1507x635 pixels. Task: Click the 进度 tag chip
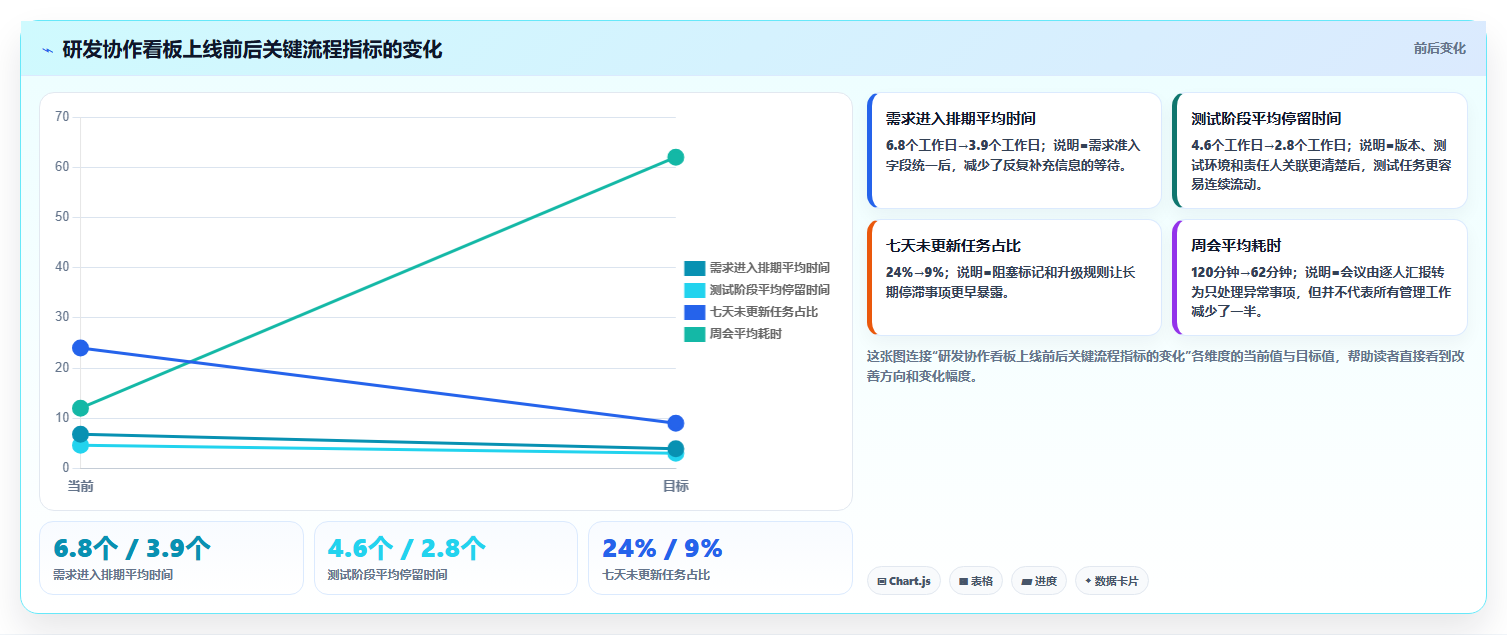click(x=1039, y=581)
